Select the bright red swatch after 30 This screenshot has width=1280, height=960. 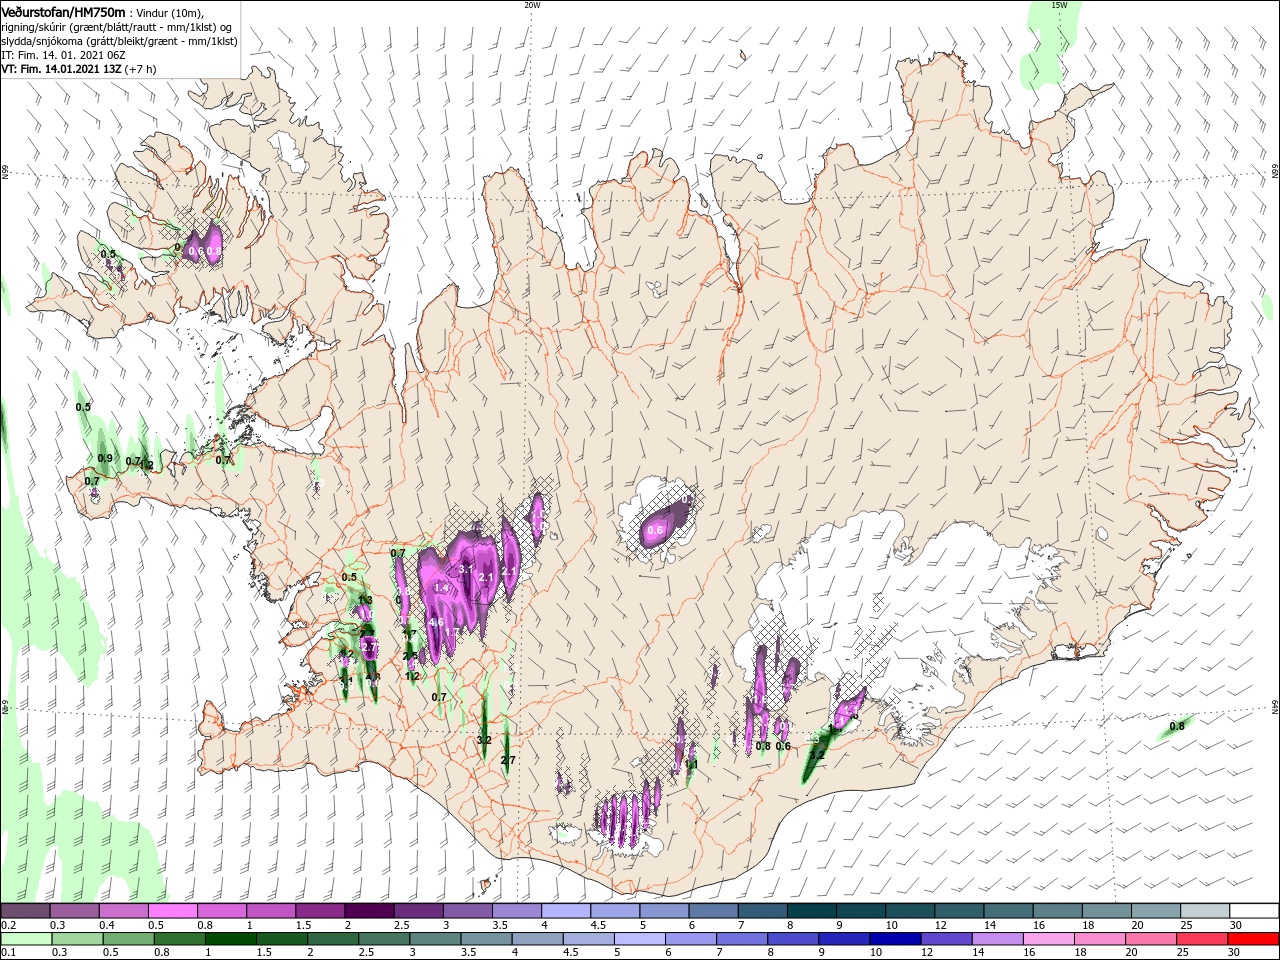point(1255,939)
